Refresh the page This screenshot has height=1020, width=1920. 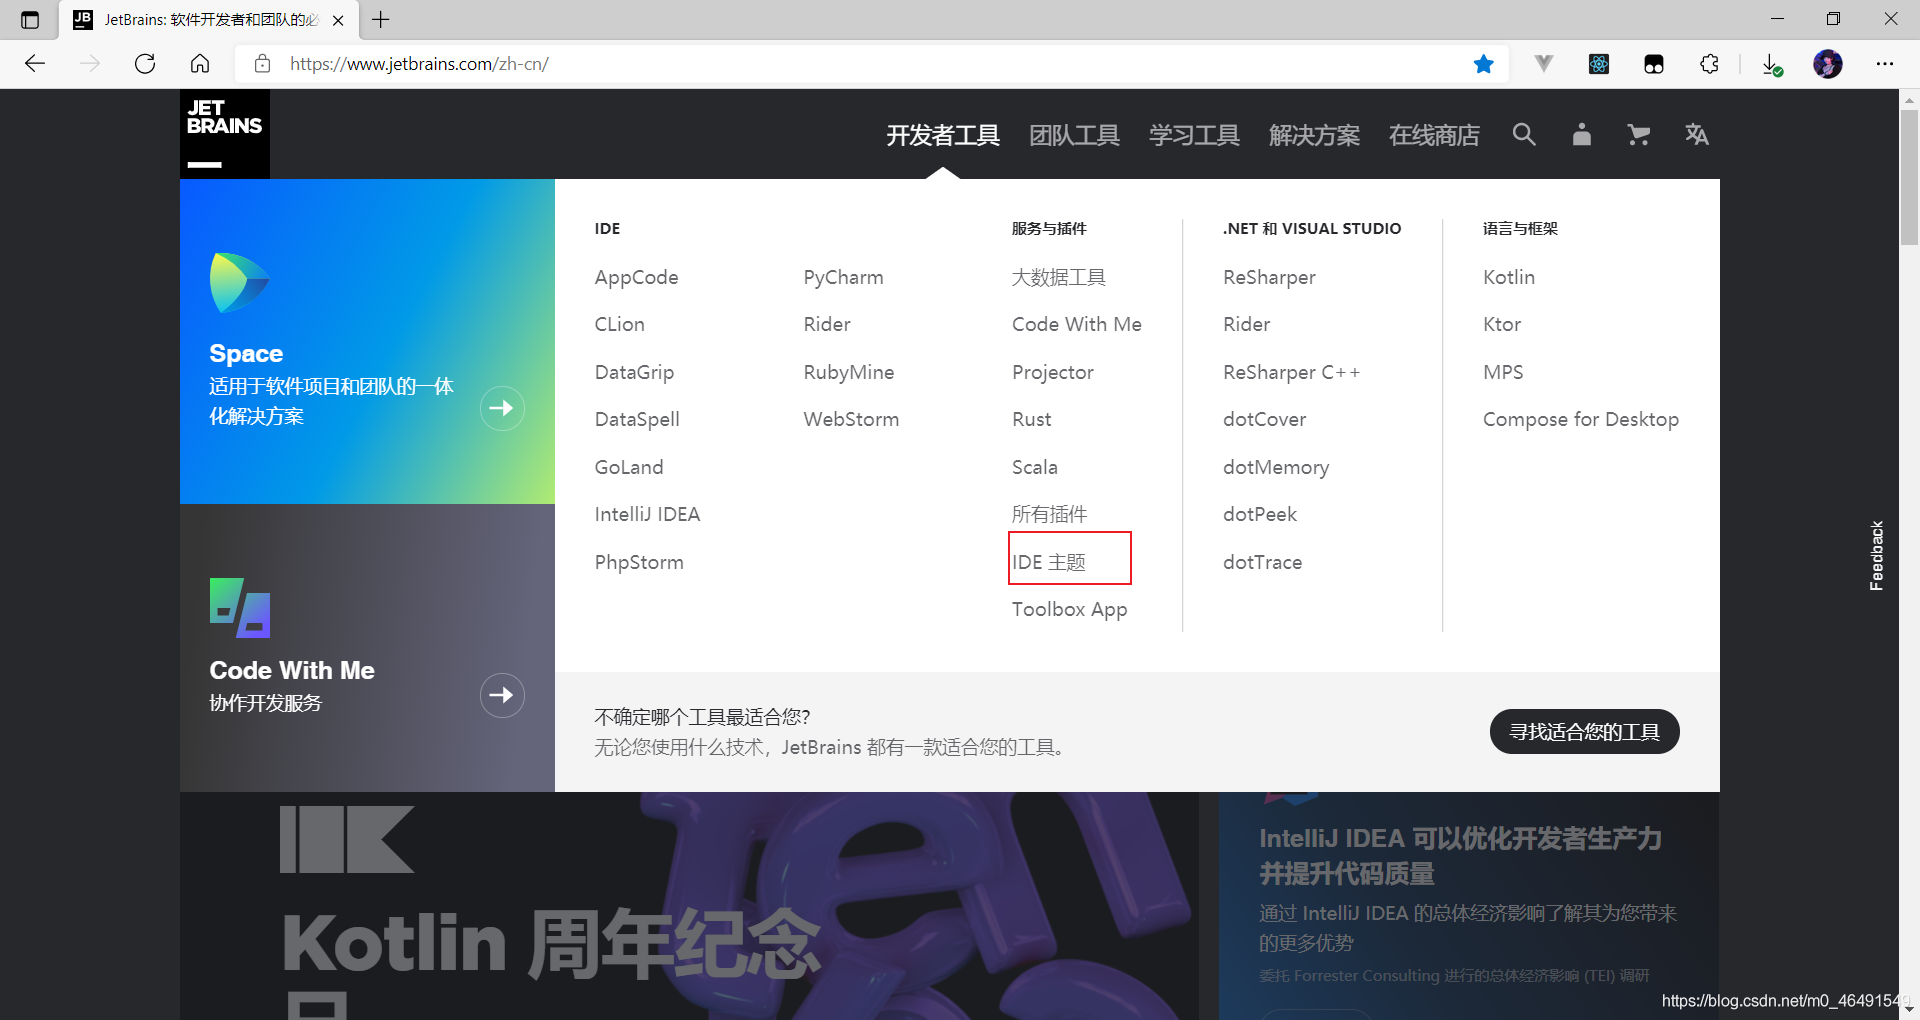pyautogui.click(x=145, y=64)
